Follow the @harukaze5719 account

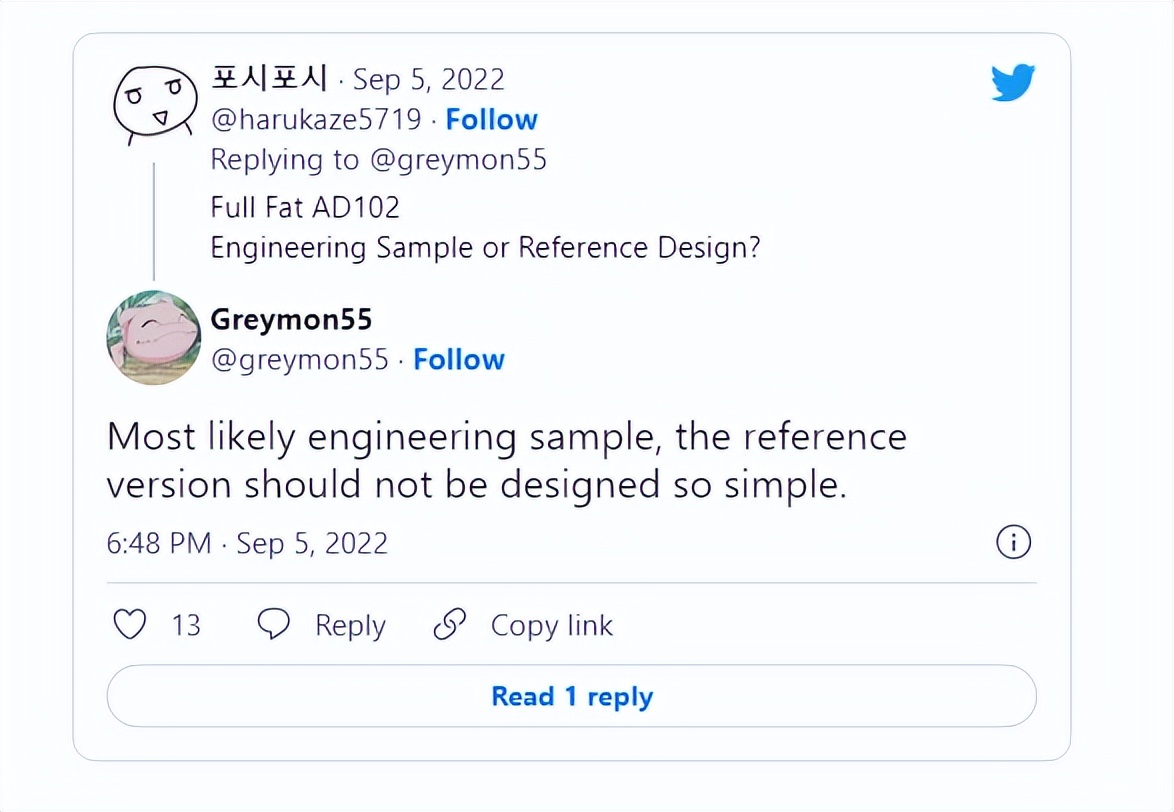pos(491,119)
